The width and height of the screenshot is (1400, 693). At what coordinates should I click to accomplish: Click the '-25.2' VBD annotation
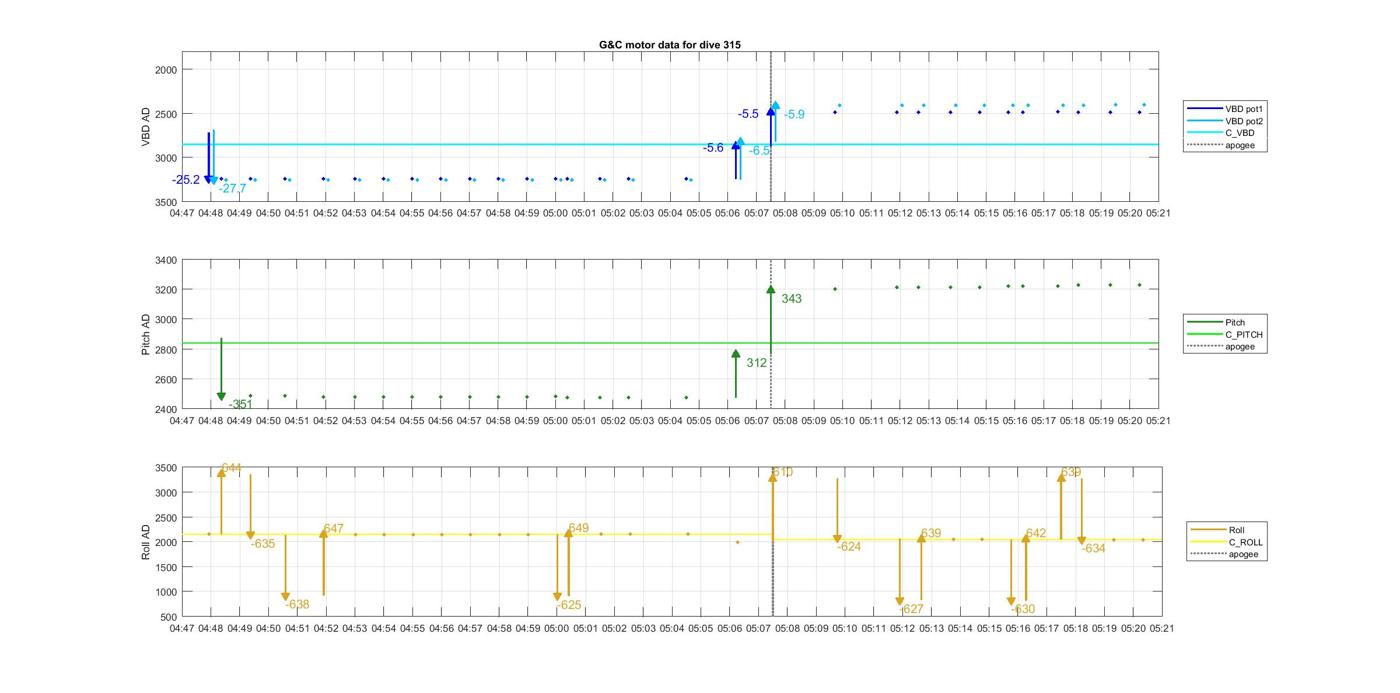(186, 180)
